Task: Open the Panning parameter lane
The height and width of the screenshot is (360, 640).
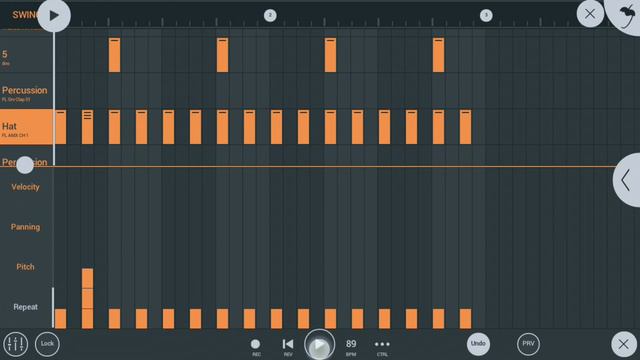Action: [x=25, y=227]
